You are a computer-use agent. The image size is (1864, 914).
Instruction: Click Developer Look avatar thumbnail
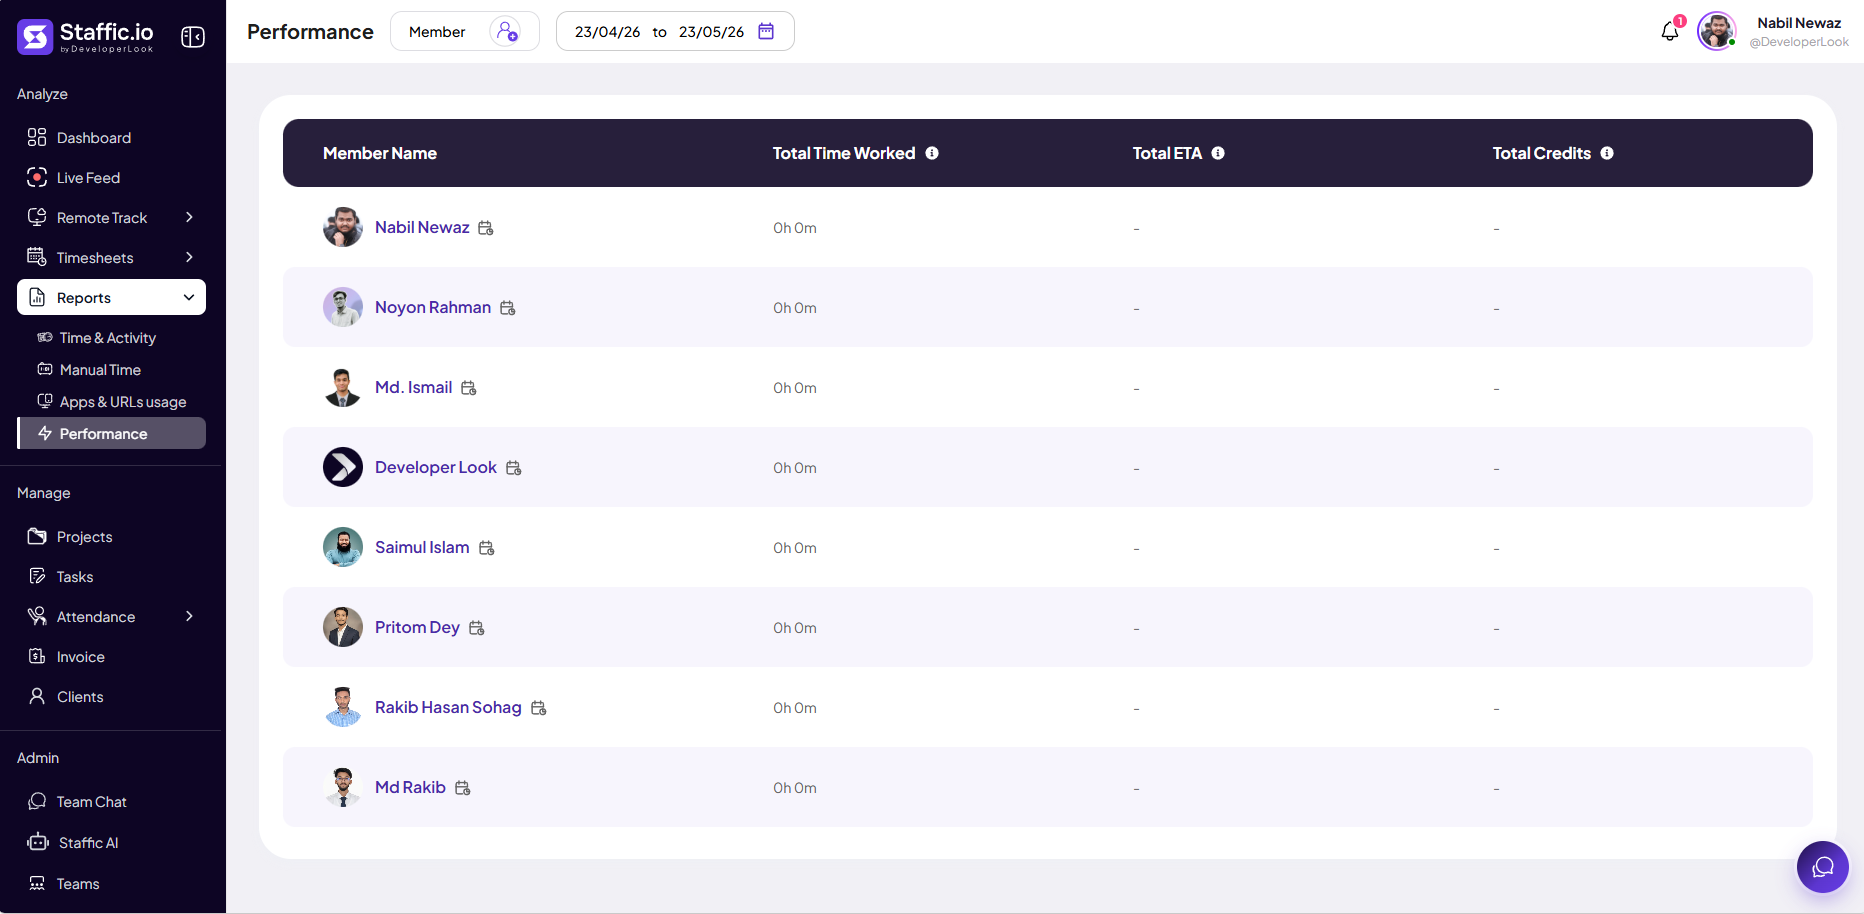343,467
